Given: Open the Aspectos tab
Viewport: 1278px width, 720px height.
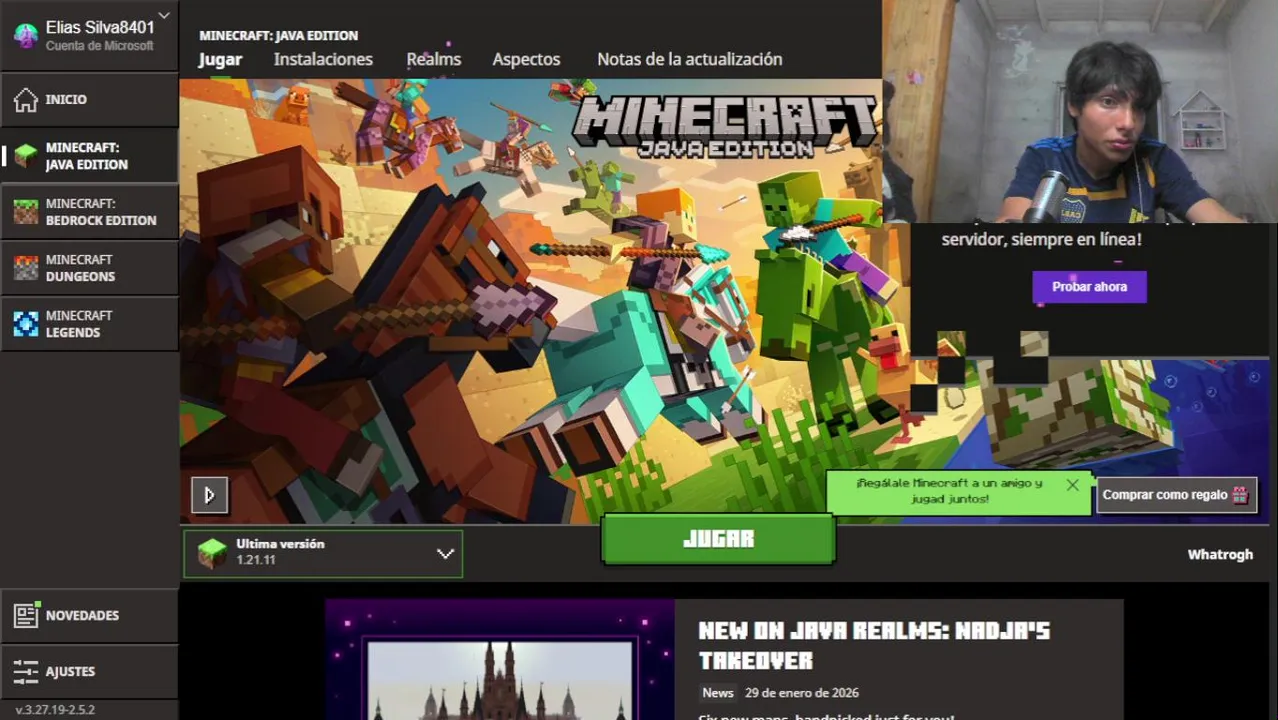Looking at the screenshot, I should [x=526, y=59].
